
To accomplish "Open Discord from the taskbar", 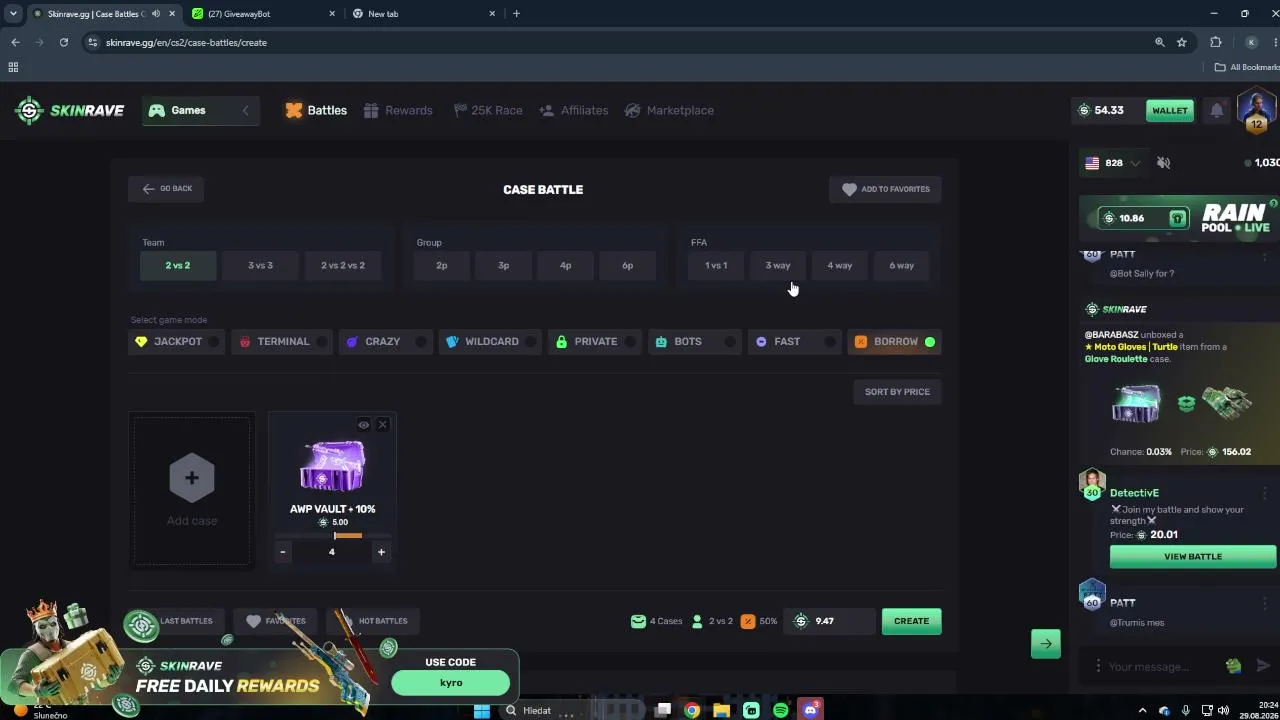I will 811,710.
